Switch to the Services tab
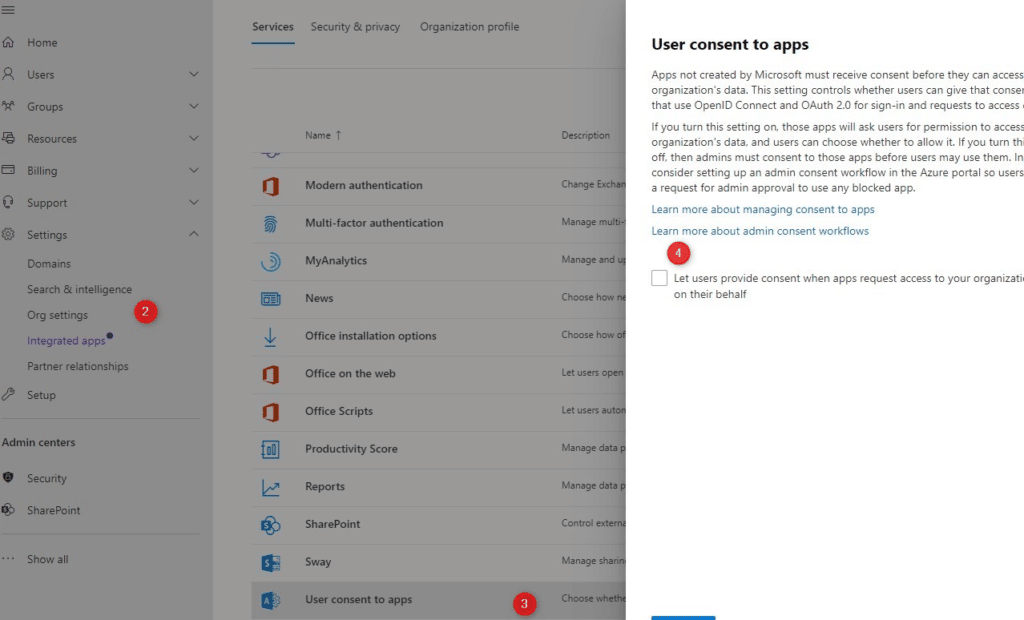Screen dimensions: 1024x620 (273, 27)
